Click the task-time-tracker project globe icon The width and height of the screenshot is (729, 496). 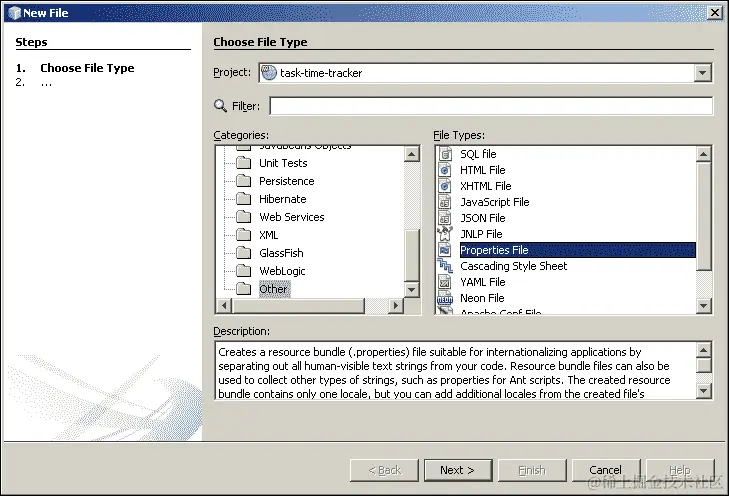pos(269,73)
